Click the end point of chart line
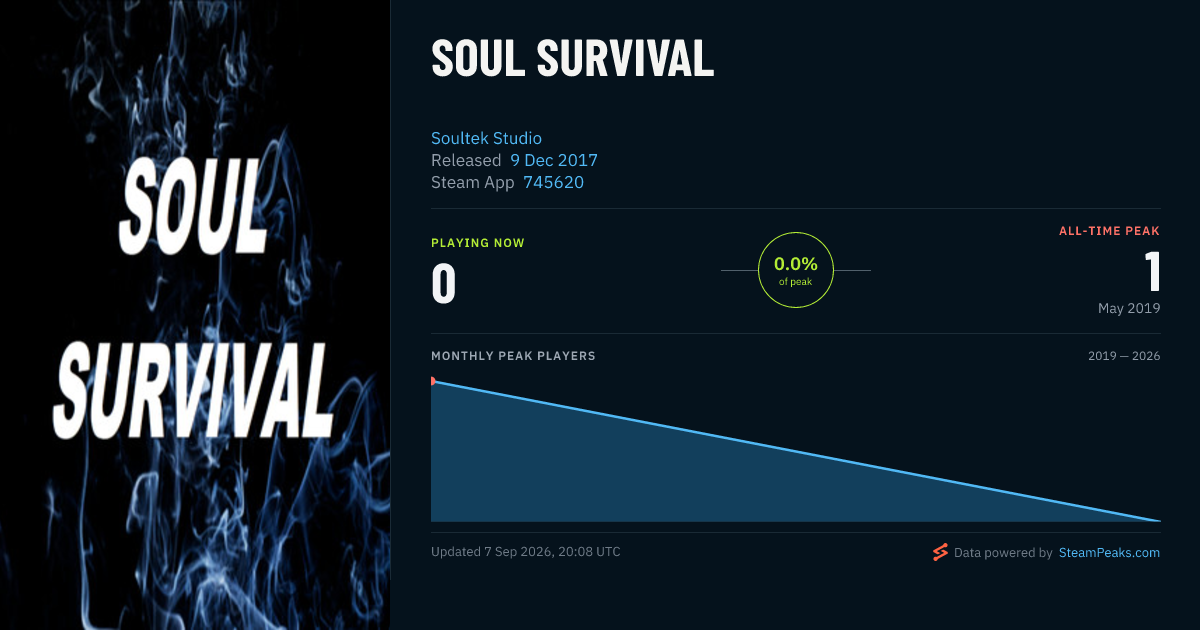Image resolution: width=1200 pixels, height=630 pixels. coord(1159,520)
